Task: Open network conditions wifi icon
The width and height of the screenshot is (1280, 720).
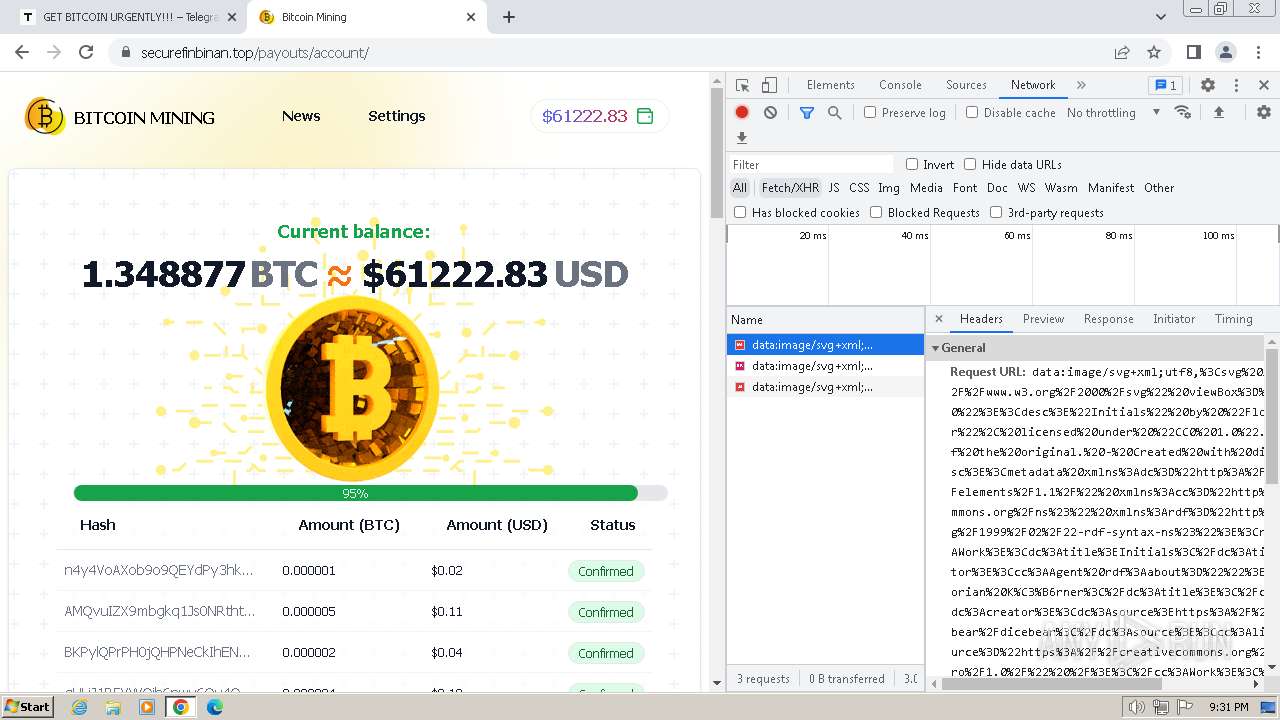Action: [x=1183, y=113]
